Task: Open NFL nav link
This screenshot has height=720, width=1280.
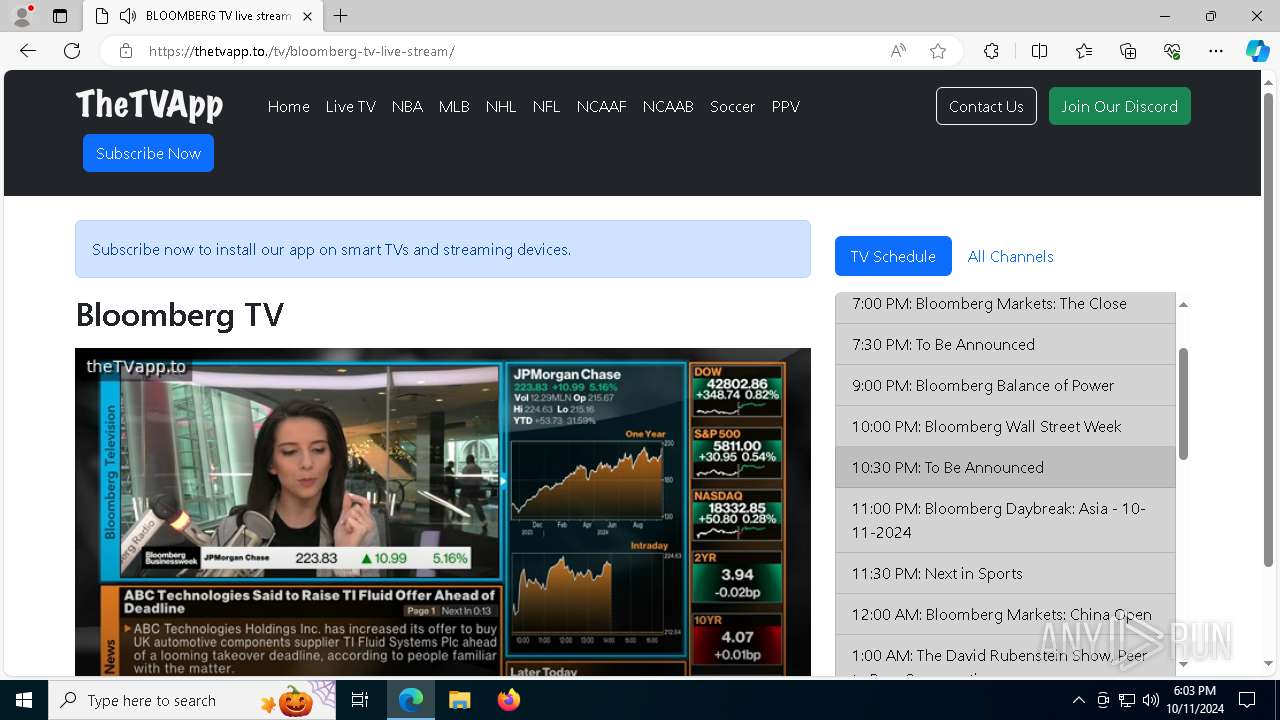Action: (546, 106)
